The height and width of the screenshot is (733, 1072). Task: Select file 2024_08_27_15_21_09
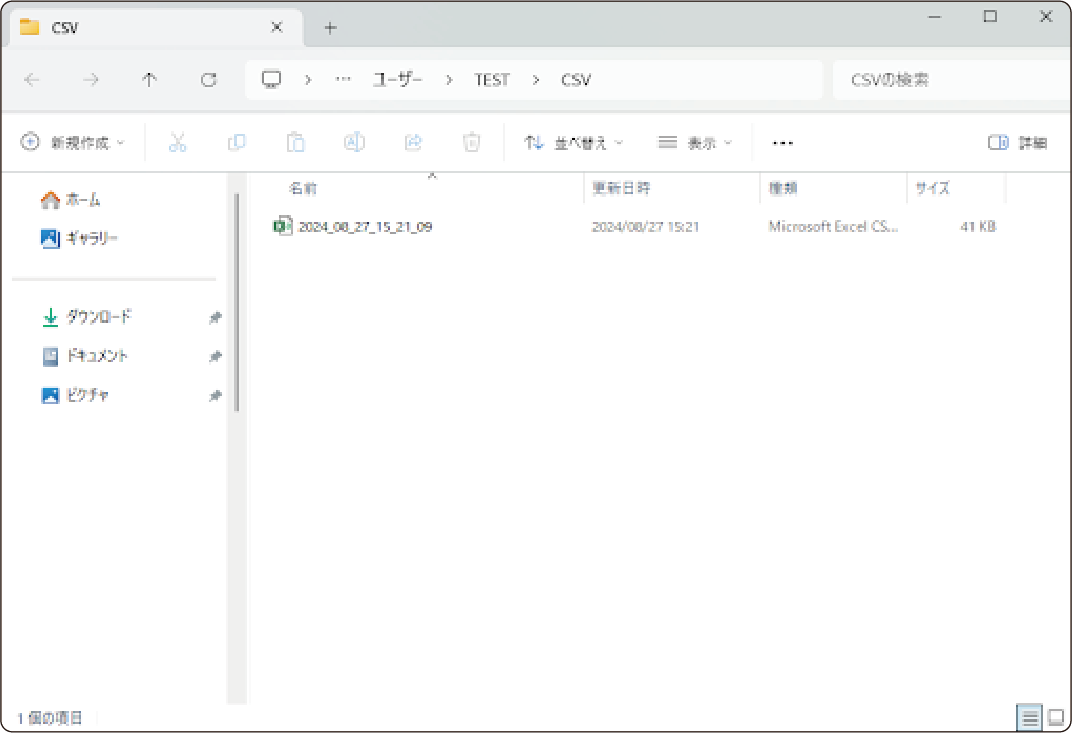365,227
